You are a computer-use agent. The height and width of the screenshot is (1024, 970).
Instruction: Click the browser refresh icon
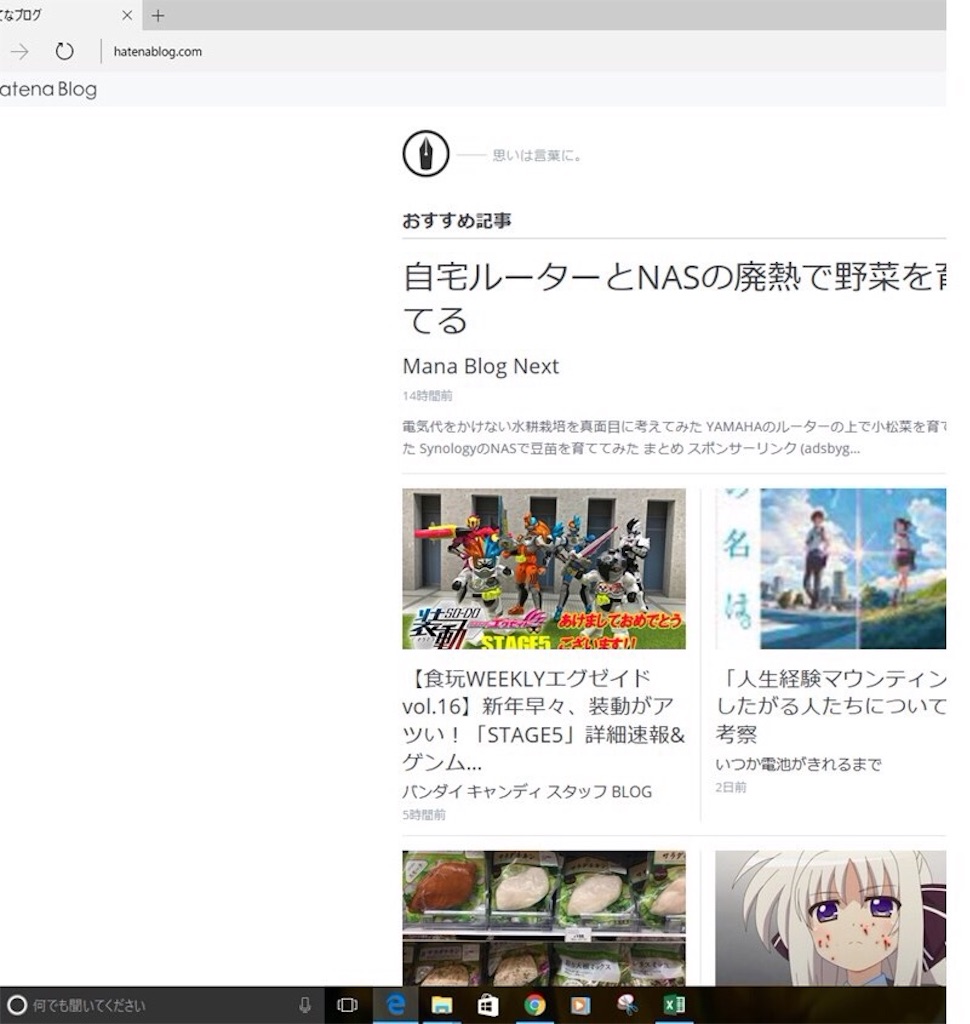pos(64,51)
